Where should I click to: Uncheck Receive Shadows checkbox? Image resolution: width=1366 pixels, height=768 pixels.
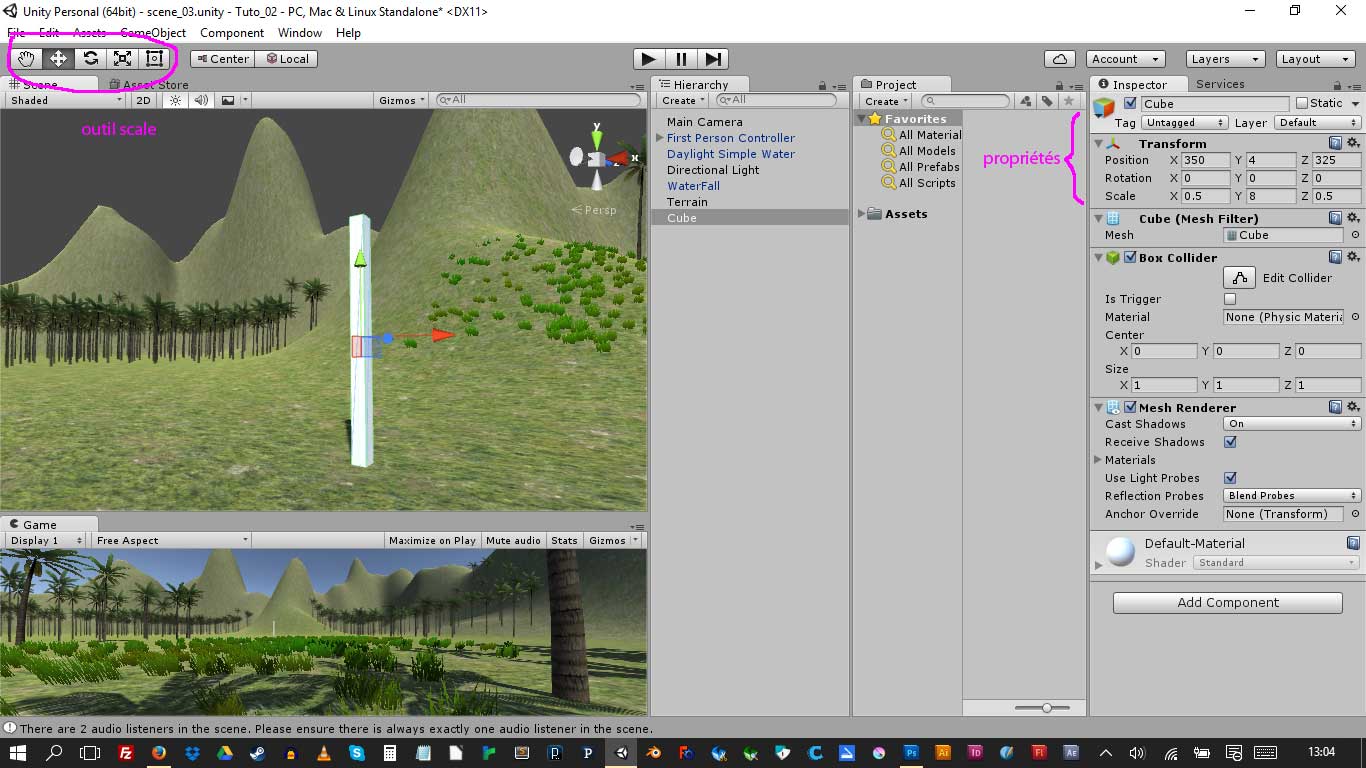(1230, 442)
